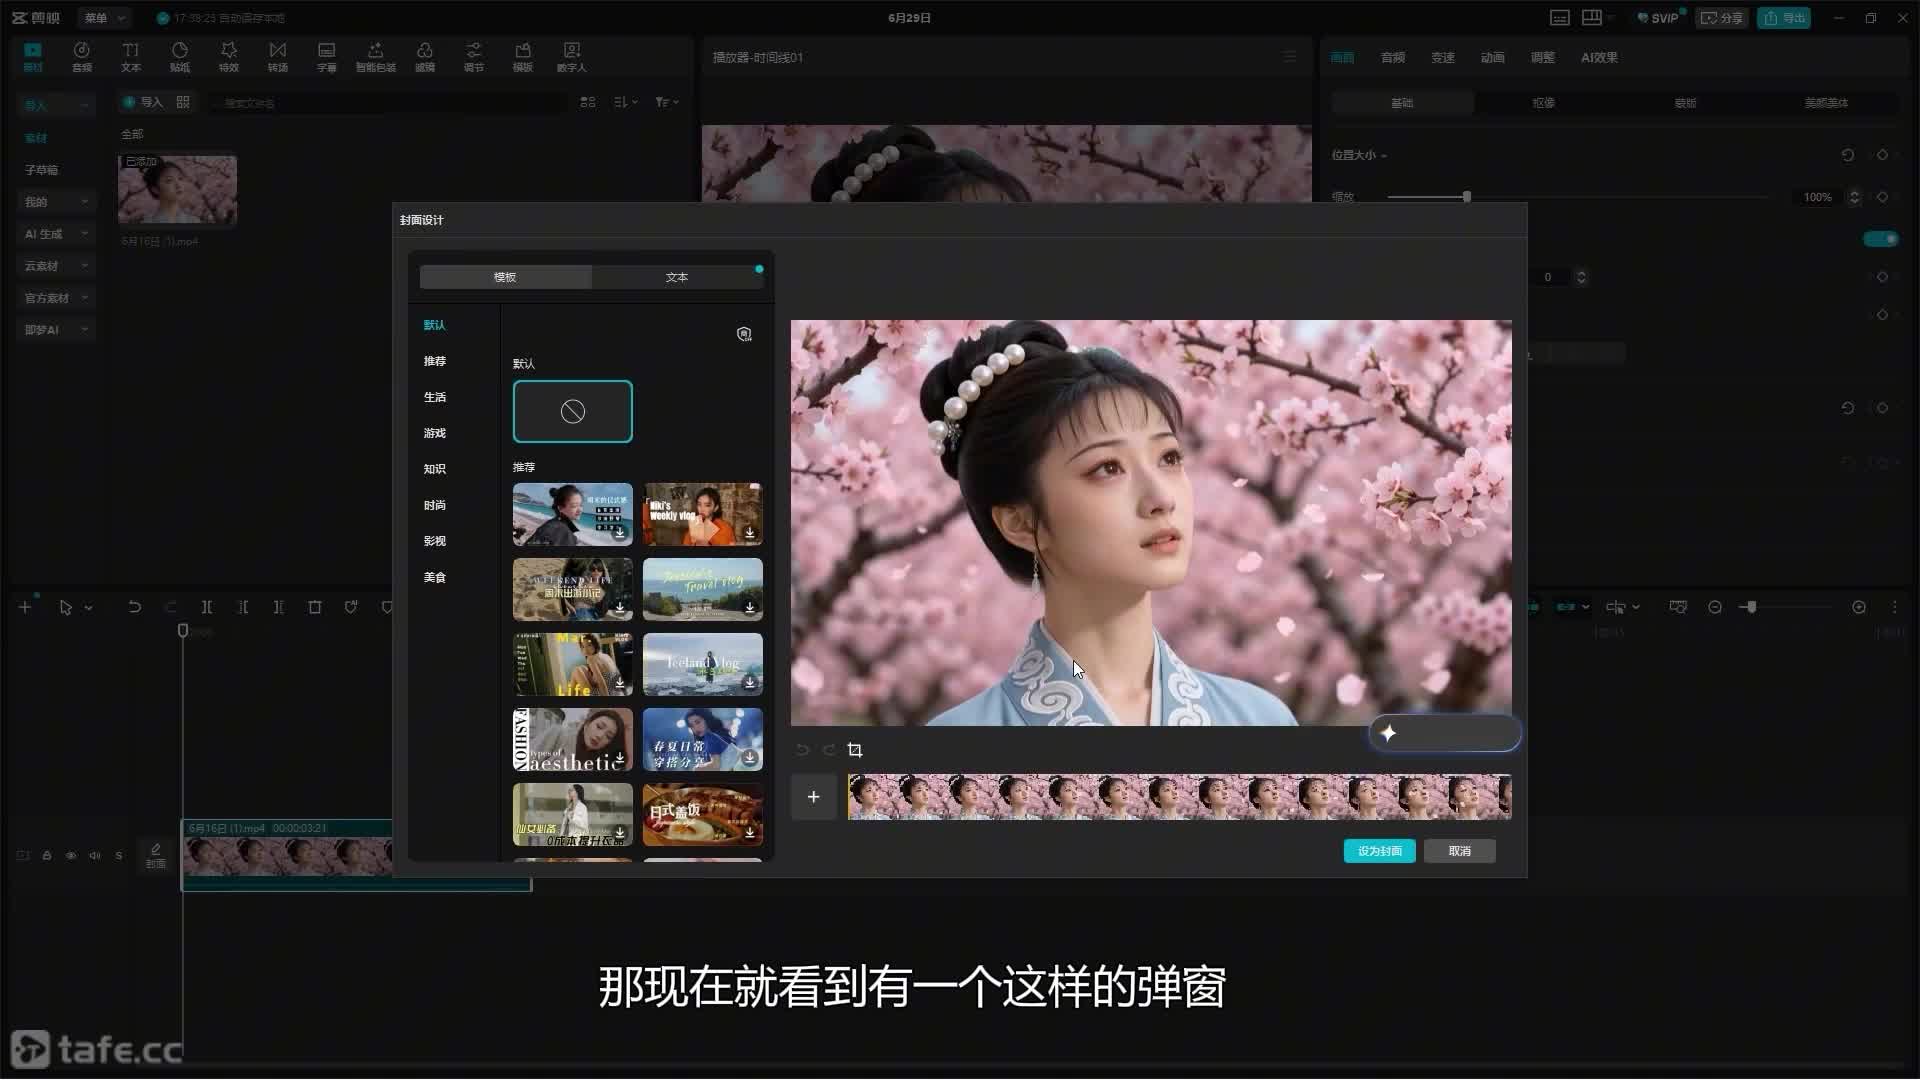Choose the Iceland Vlog cover template thumbnail
The width and height of the screenshot is (1920, 1080).
pos(702,664)
